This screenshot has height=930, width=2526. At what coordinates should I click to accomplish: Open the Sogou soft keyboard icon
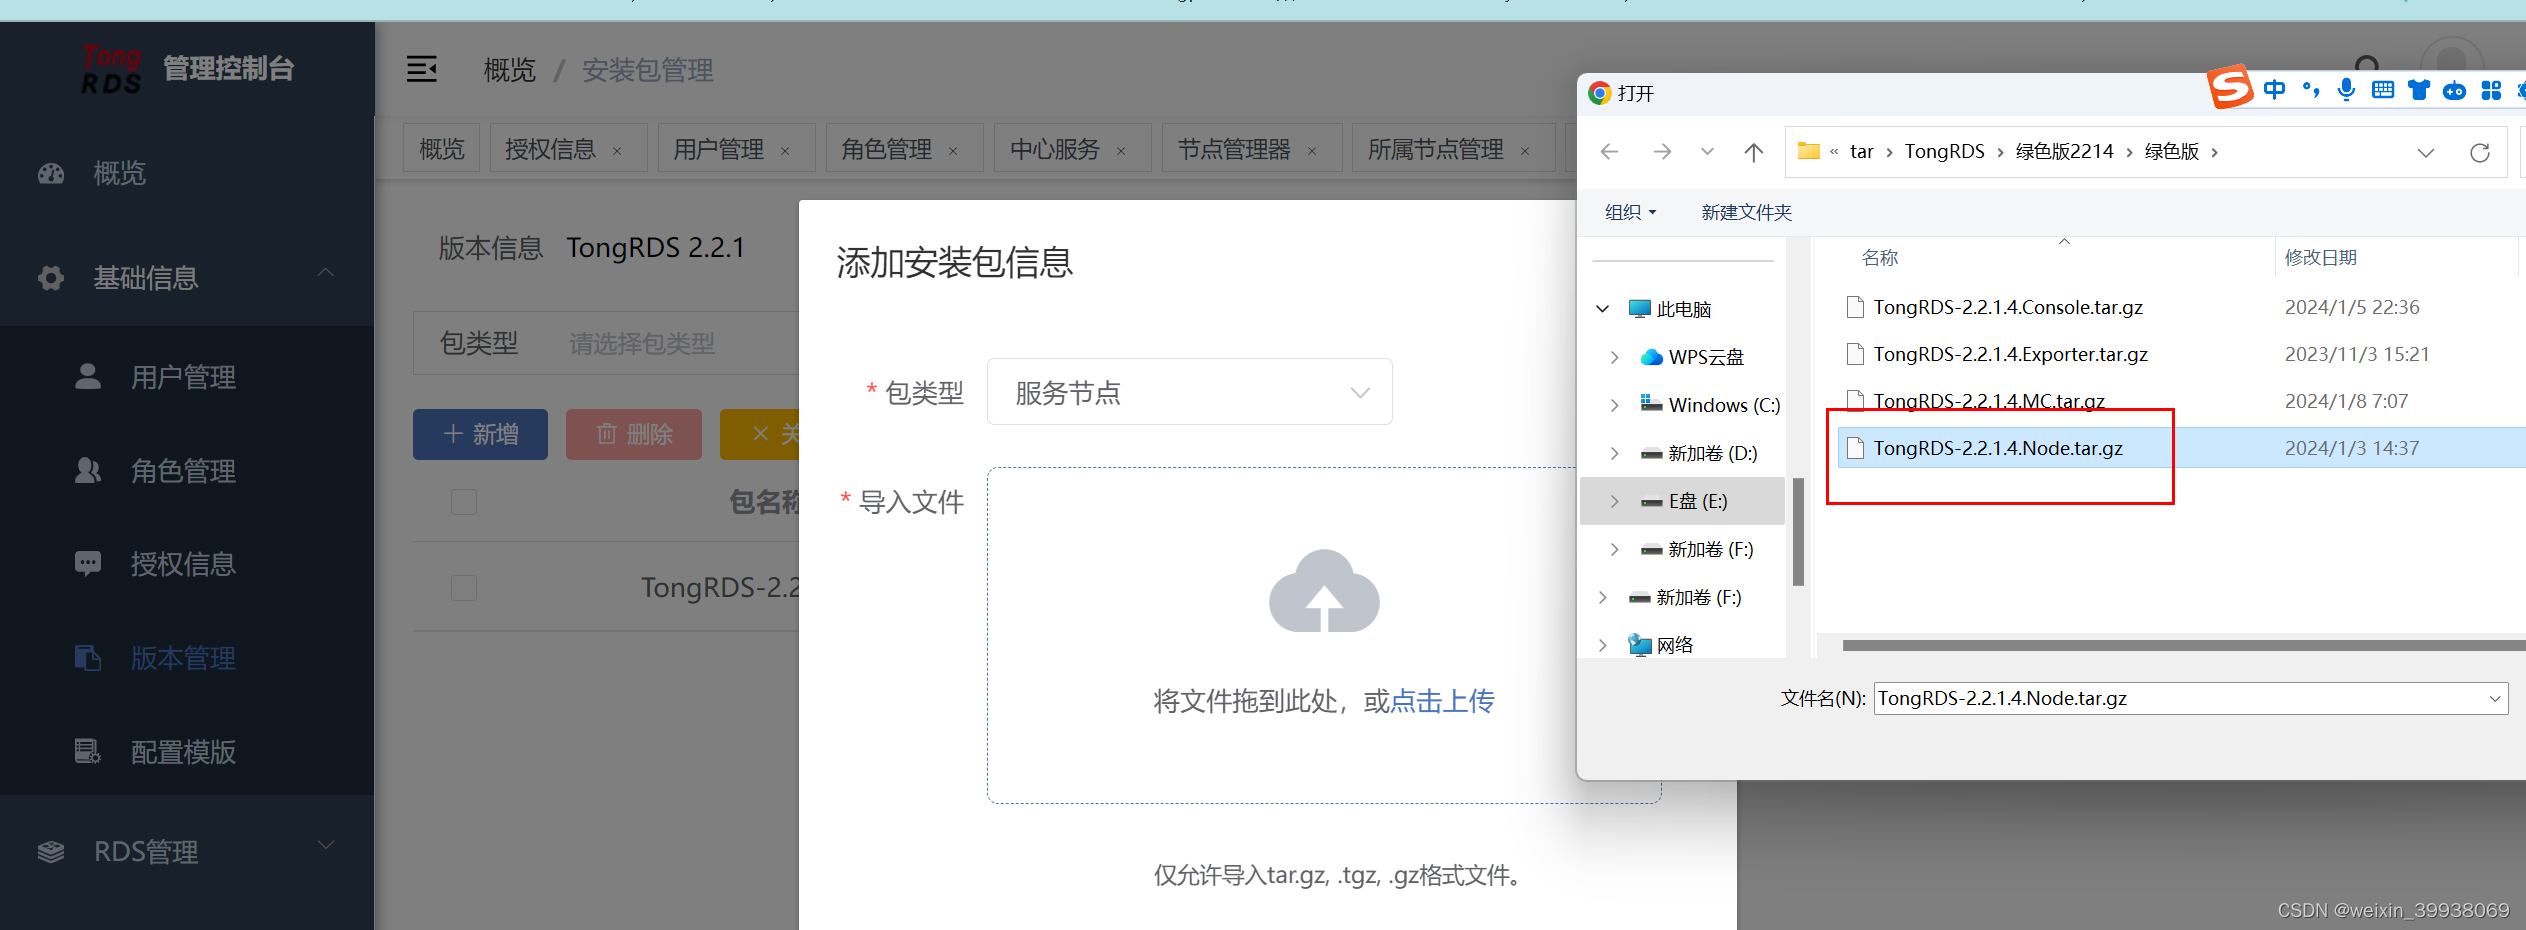coord(2383,90)
